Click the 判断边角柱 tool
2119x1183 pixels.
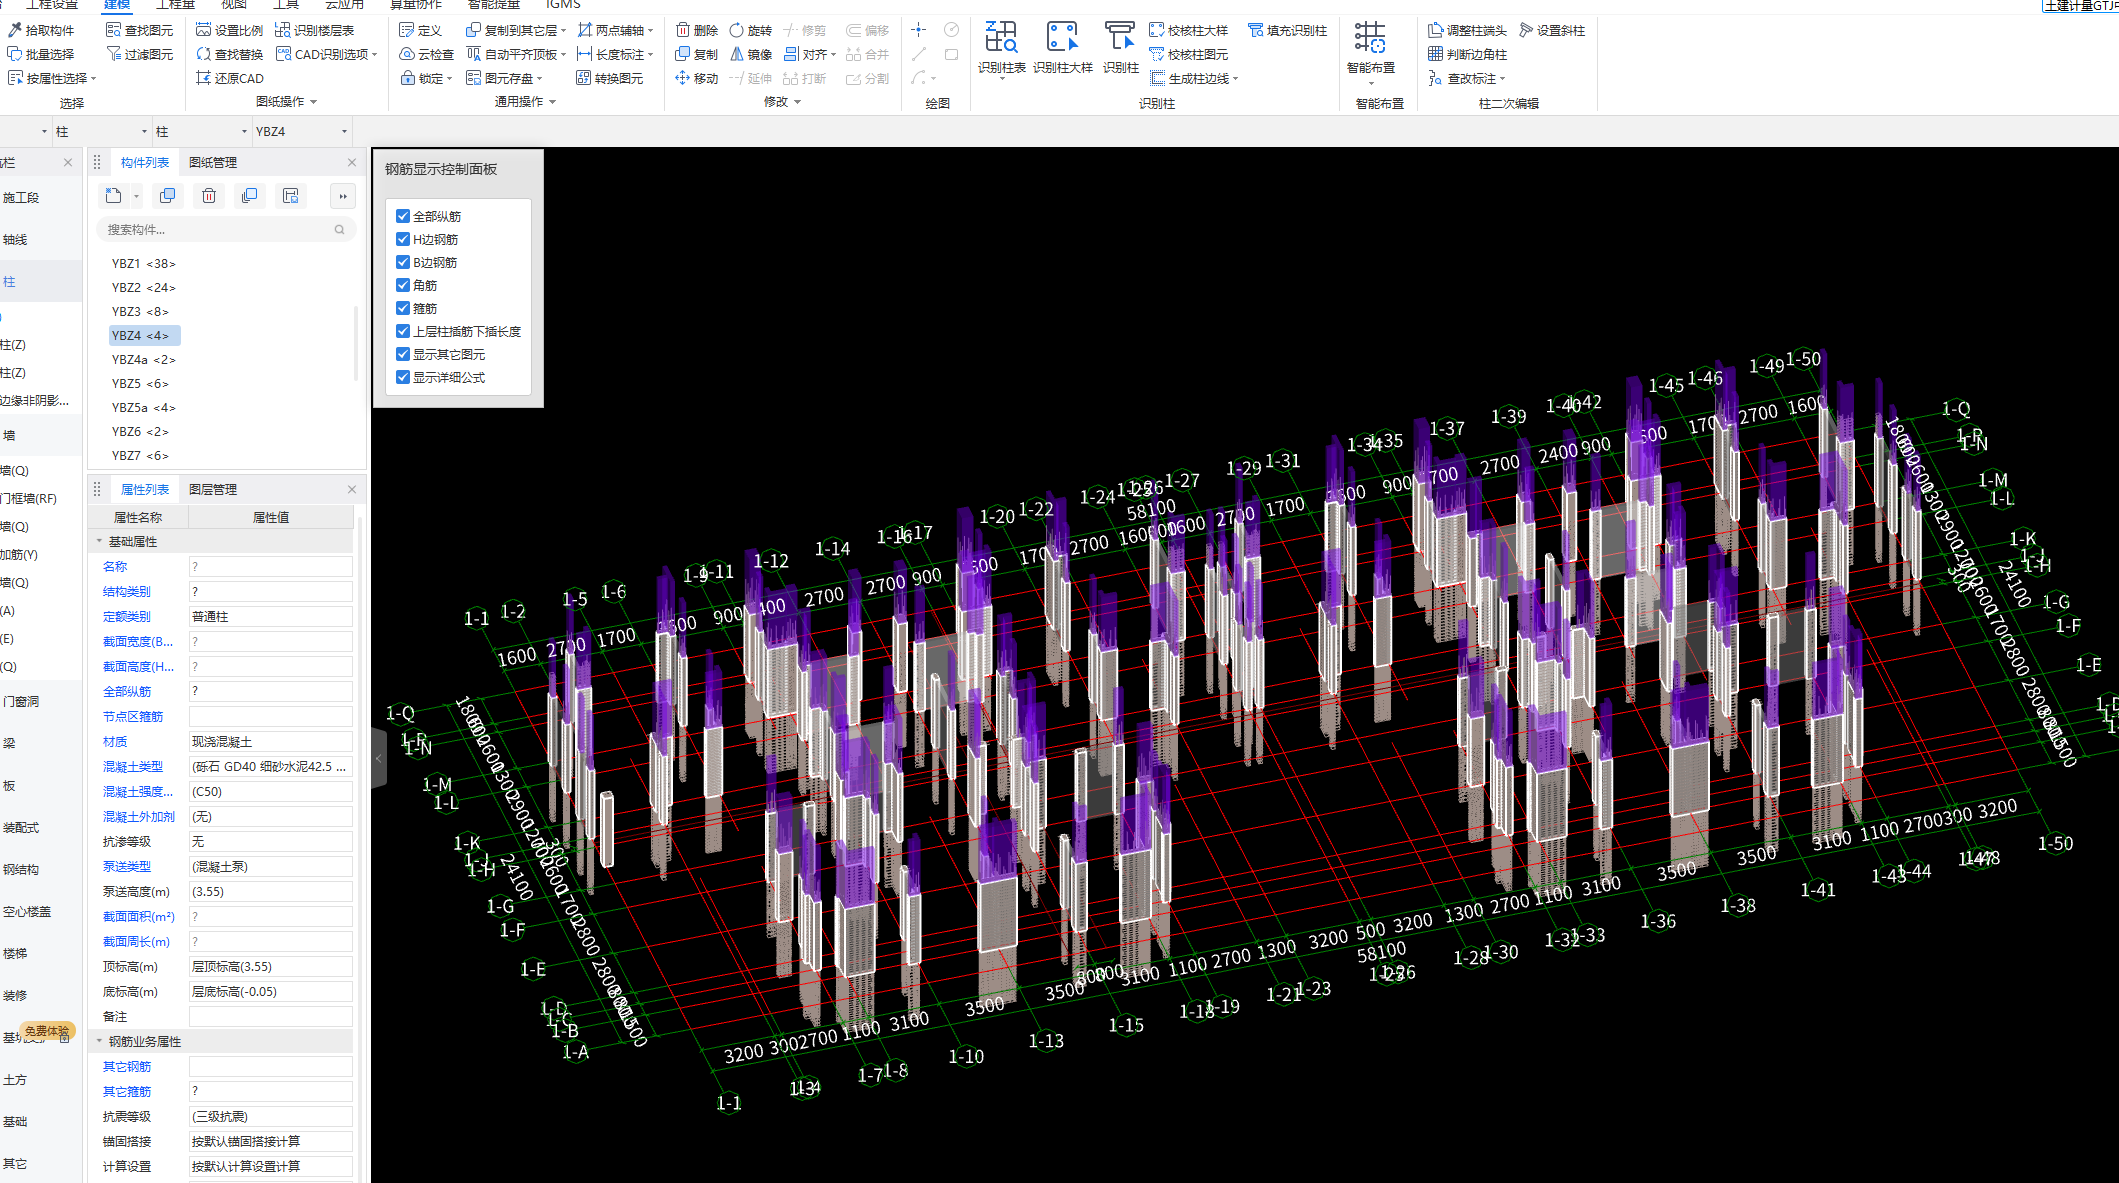pyautogui.click(x=1467, y=54)
